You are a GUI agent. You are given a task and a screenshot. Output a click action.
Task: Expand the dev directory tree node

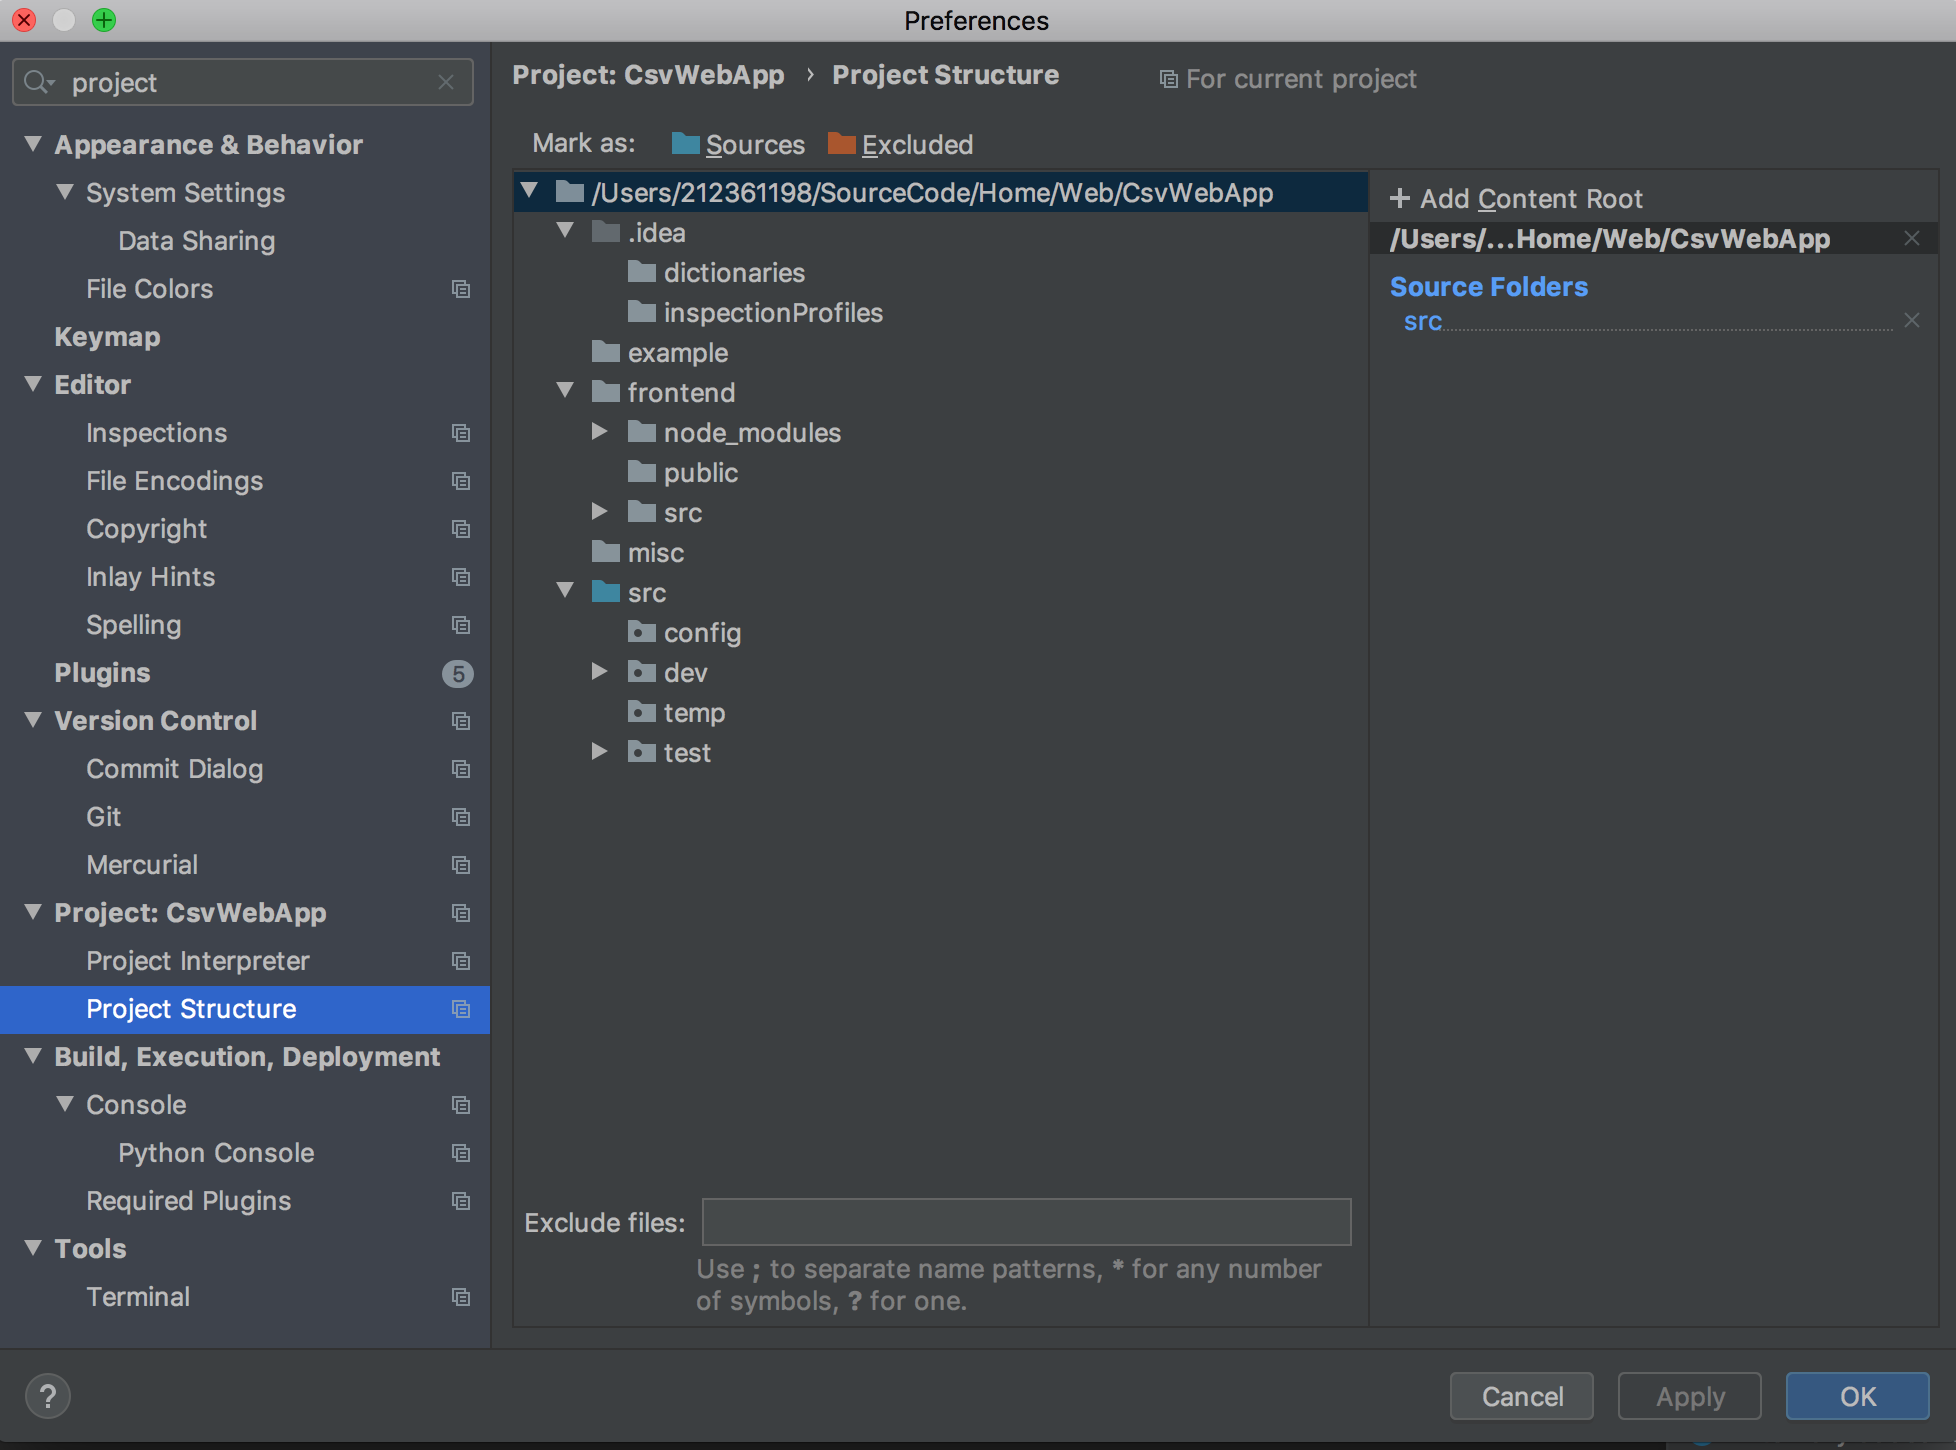[599, 673]
